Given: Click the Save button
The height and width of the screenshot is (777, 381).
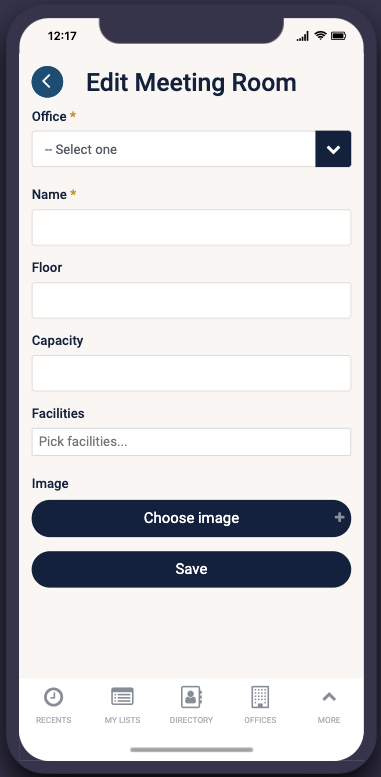Looking at the screenshot, I should (x=191, y=569).
